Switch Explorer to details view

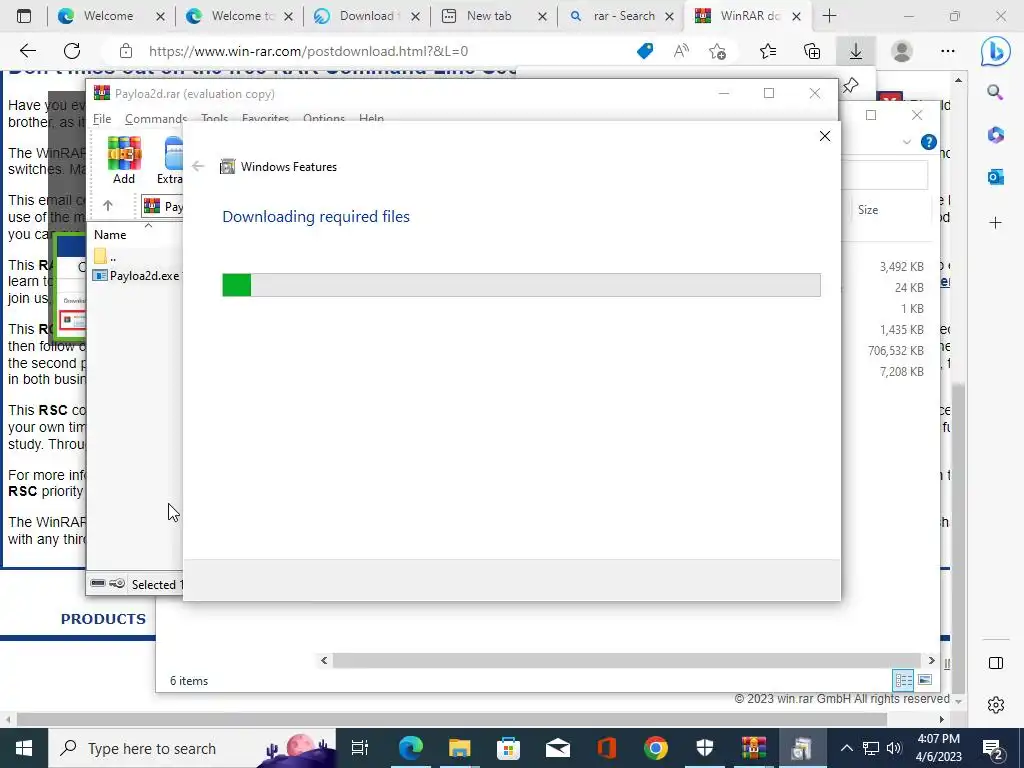click(904, 680)
